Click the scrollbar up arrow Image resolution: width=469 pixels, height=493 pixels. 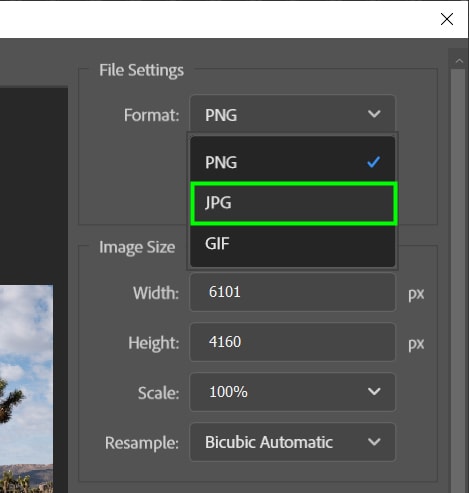(459, 61)
